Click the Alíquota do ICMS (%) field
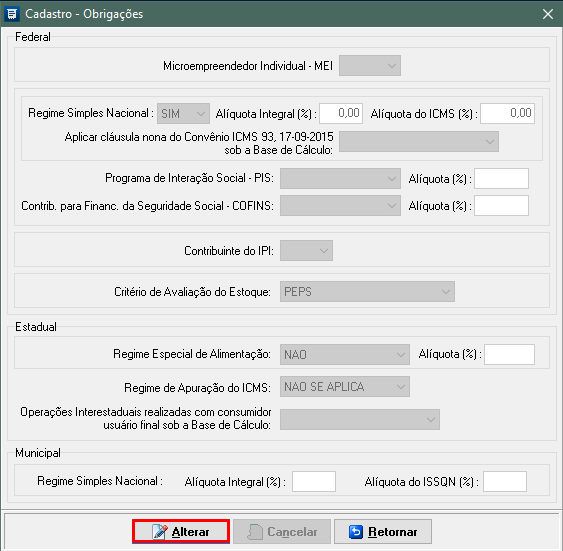The image size is (563, 551). (x=507, y=113)
